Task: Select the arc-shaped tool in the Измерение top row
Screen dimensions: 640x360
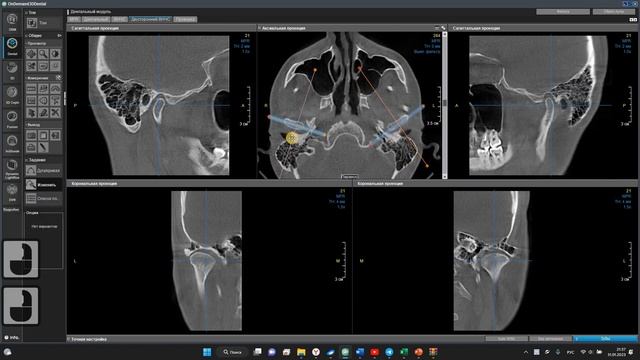Action: [x=55, y=88]
